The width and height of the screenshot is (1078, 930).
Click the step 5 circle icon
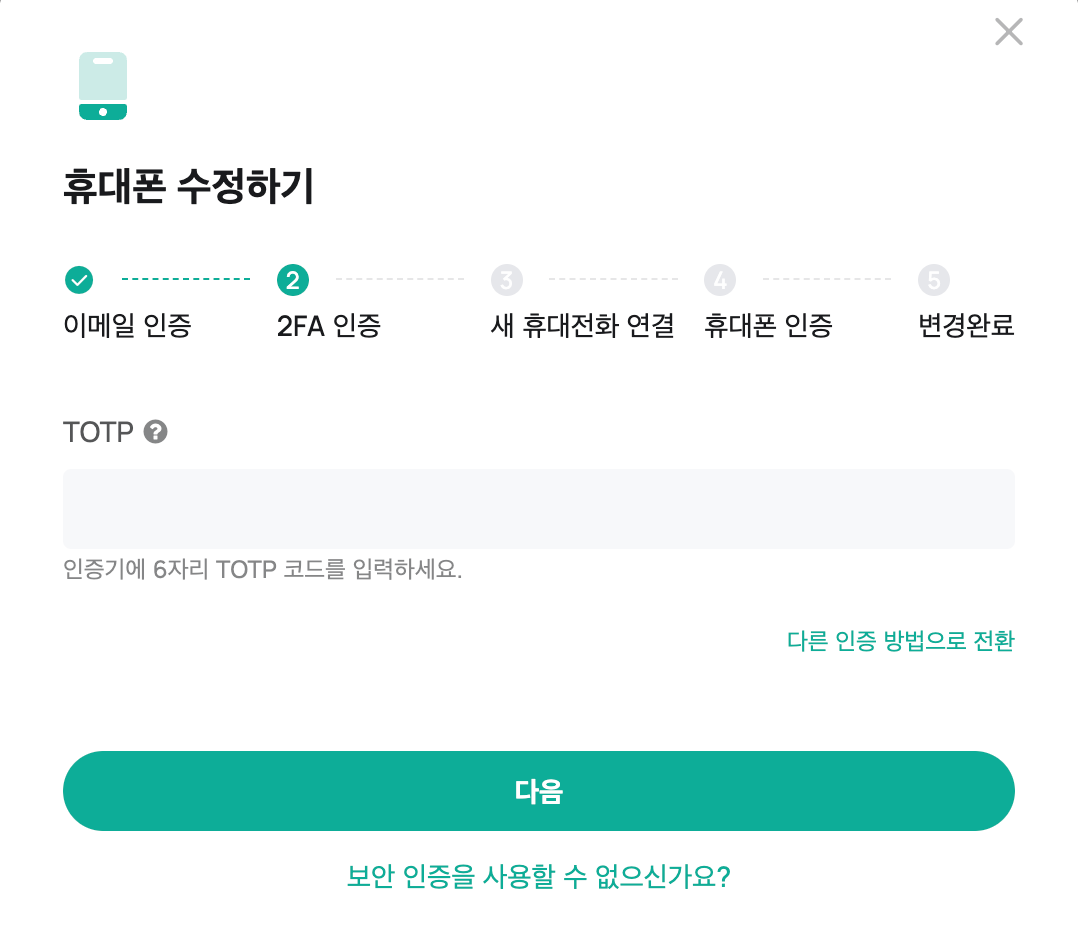point(933,280)
